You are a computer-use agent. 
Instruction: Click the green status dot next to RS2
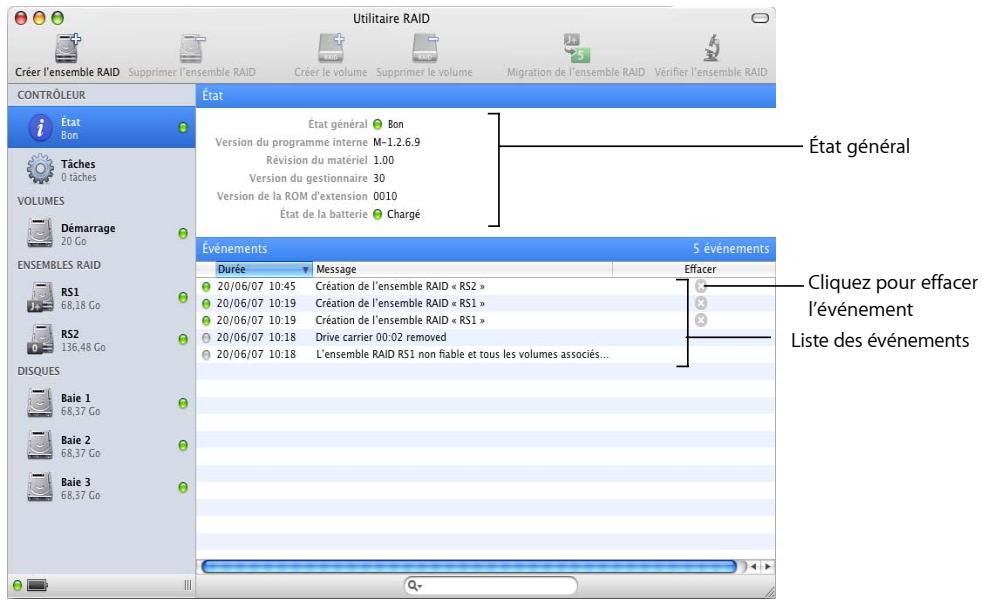[183, 339]
